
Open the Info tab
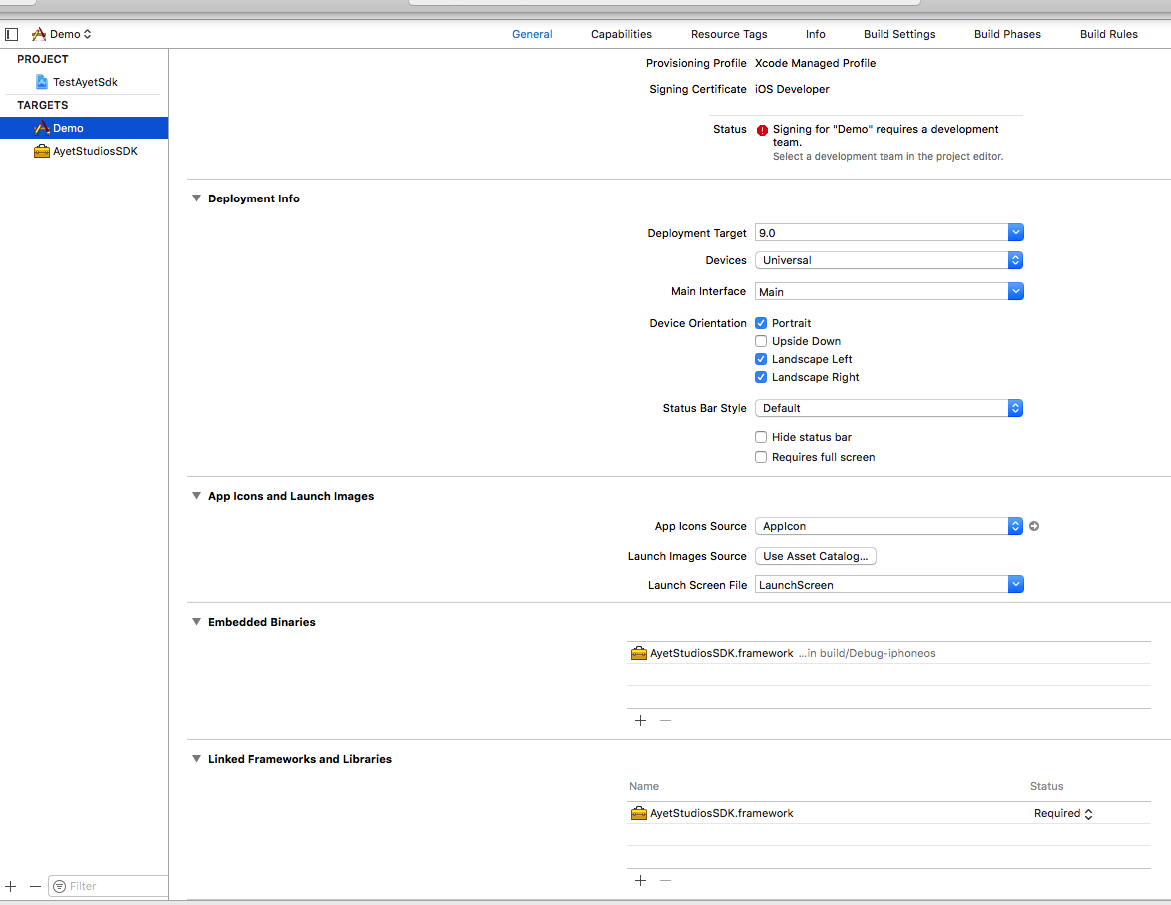point(816,34)
